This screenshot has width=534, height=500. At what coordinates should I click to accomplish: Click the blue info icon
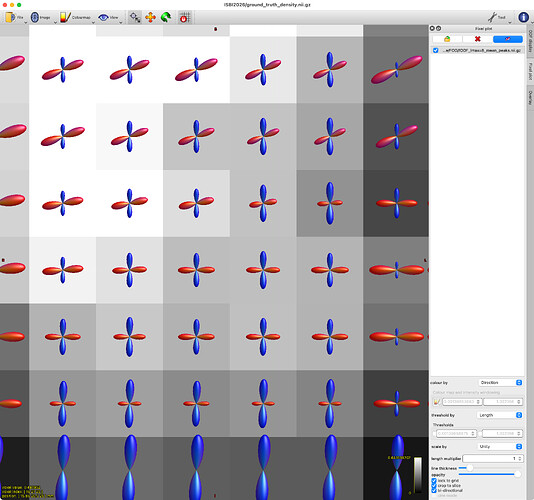(x=523, y=17)
